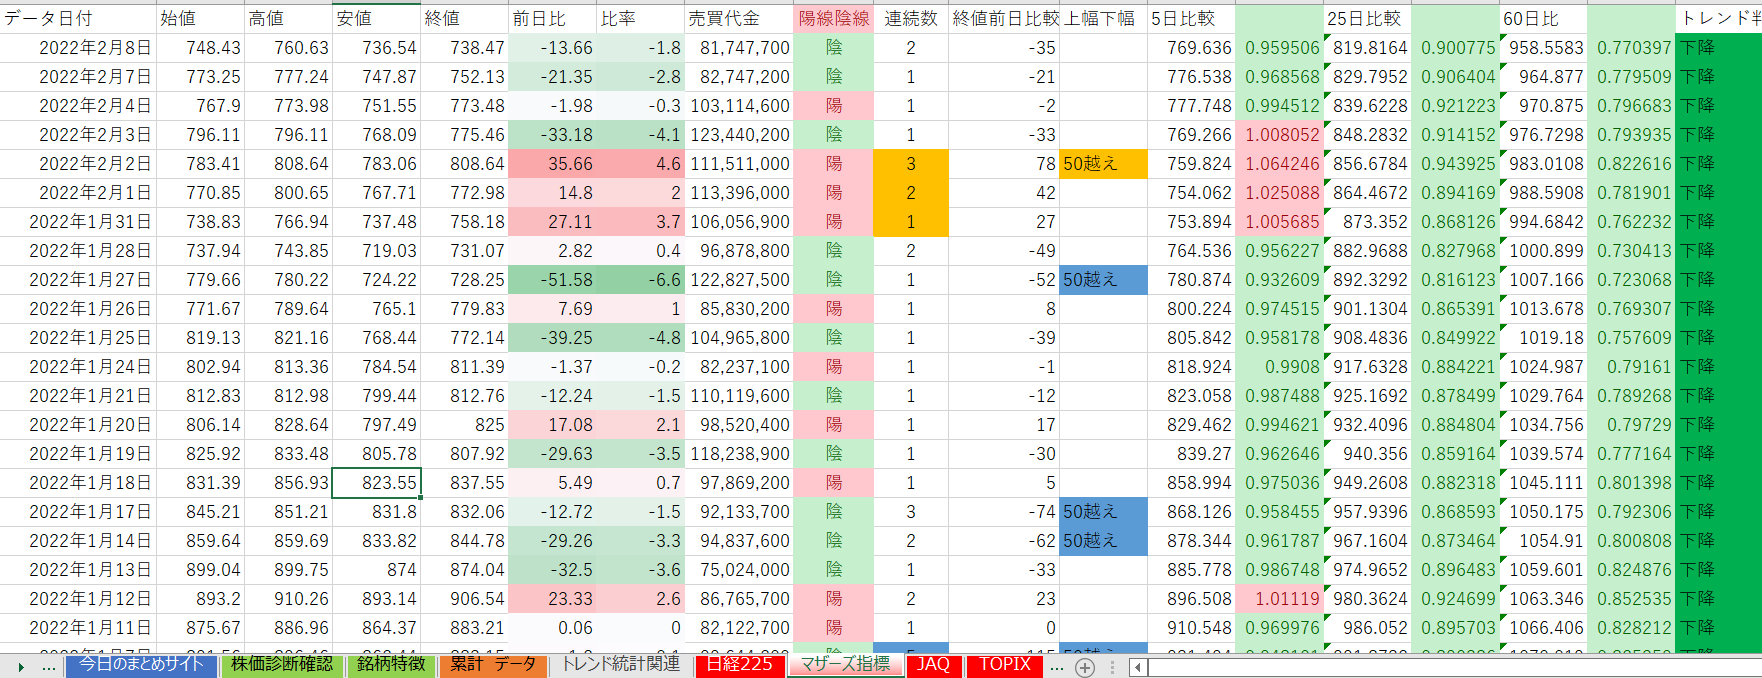Click the blue 50越え cell for 2022年1月27日
This screenshot has width=1762, height=678.
[1103, 280]
